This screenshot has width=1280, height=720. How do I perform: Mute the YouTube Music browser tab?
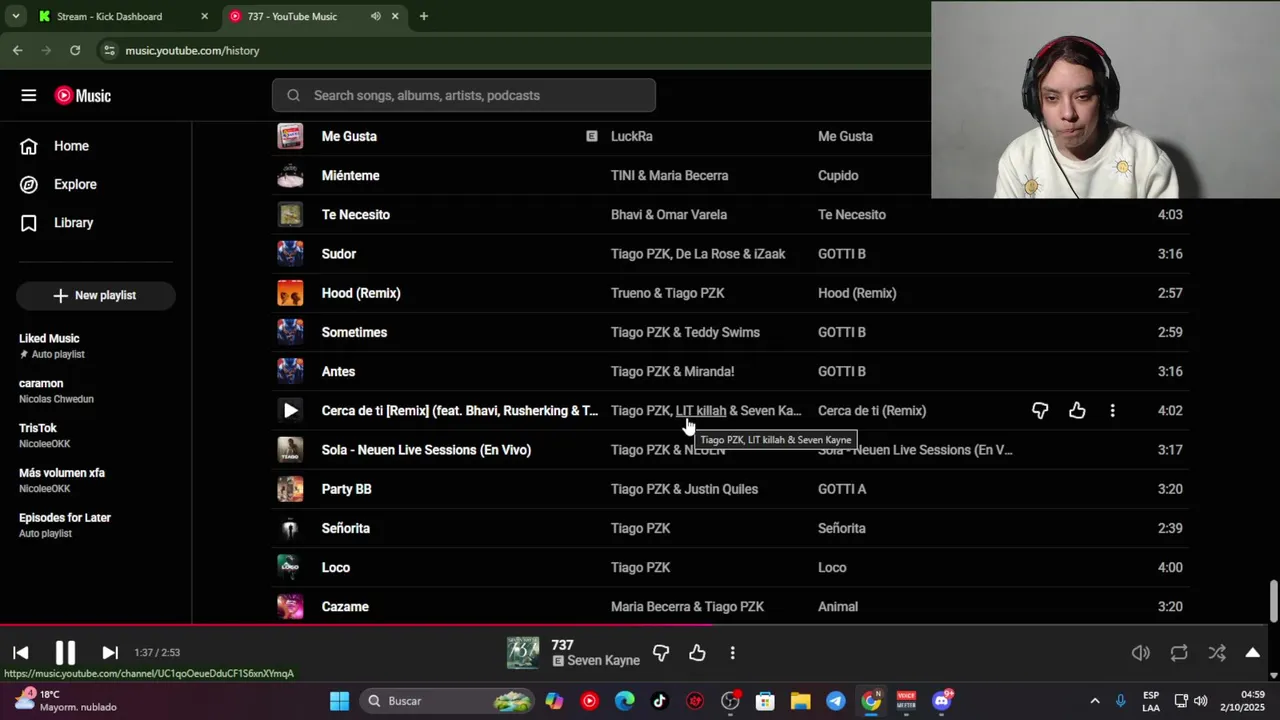click(375, 16)
